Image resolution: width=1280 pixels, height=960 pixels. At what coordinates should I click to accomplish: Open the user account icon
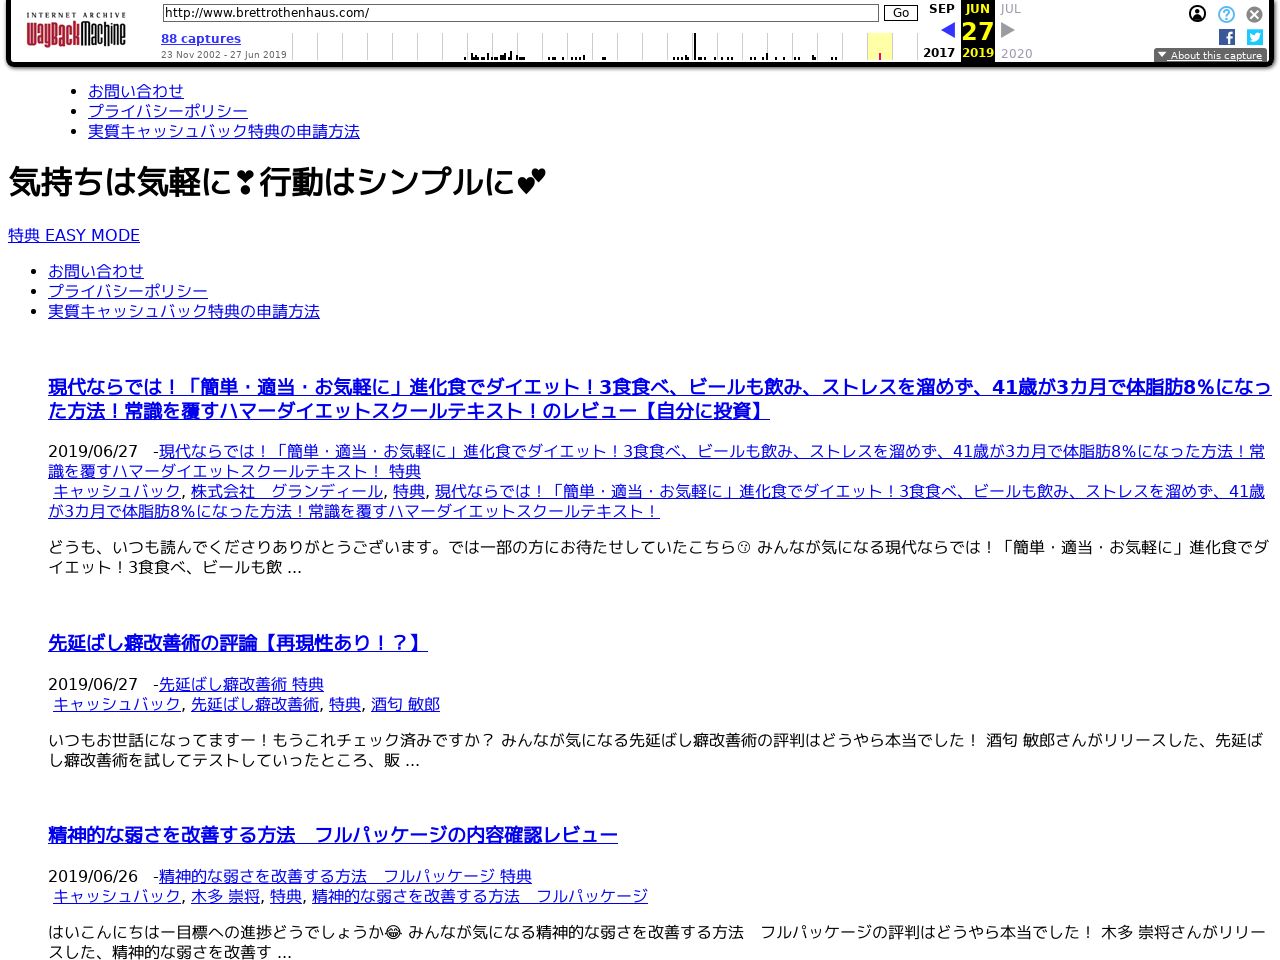pos(1197,14)
